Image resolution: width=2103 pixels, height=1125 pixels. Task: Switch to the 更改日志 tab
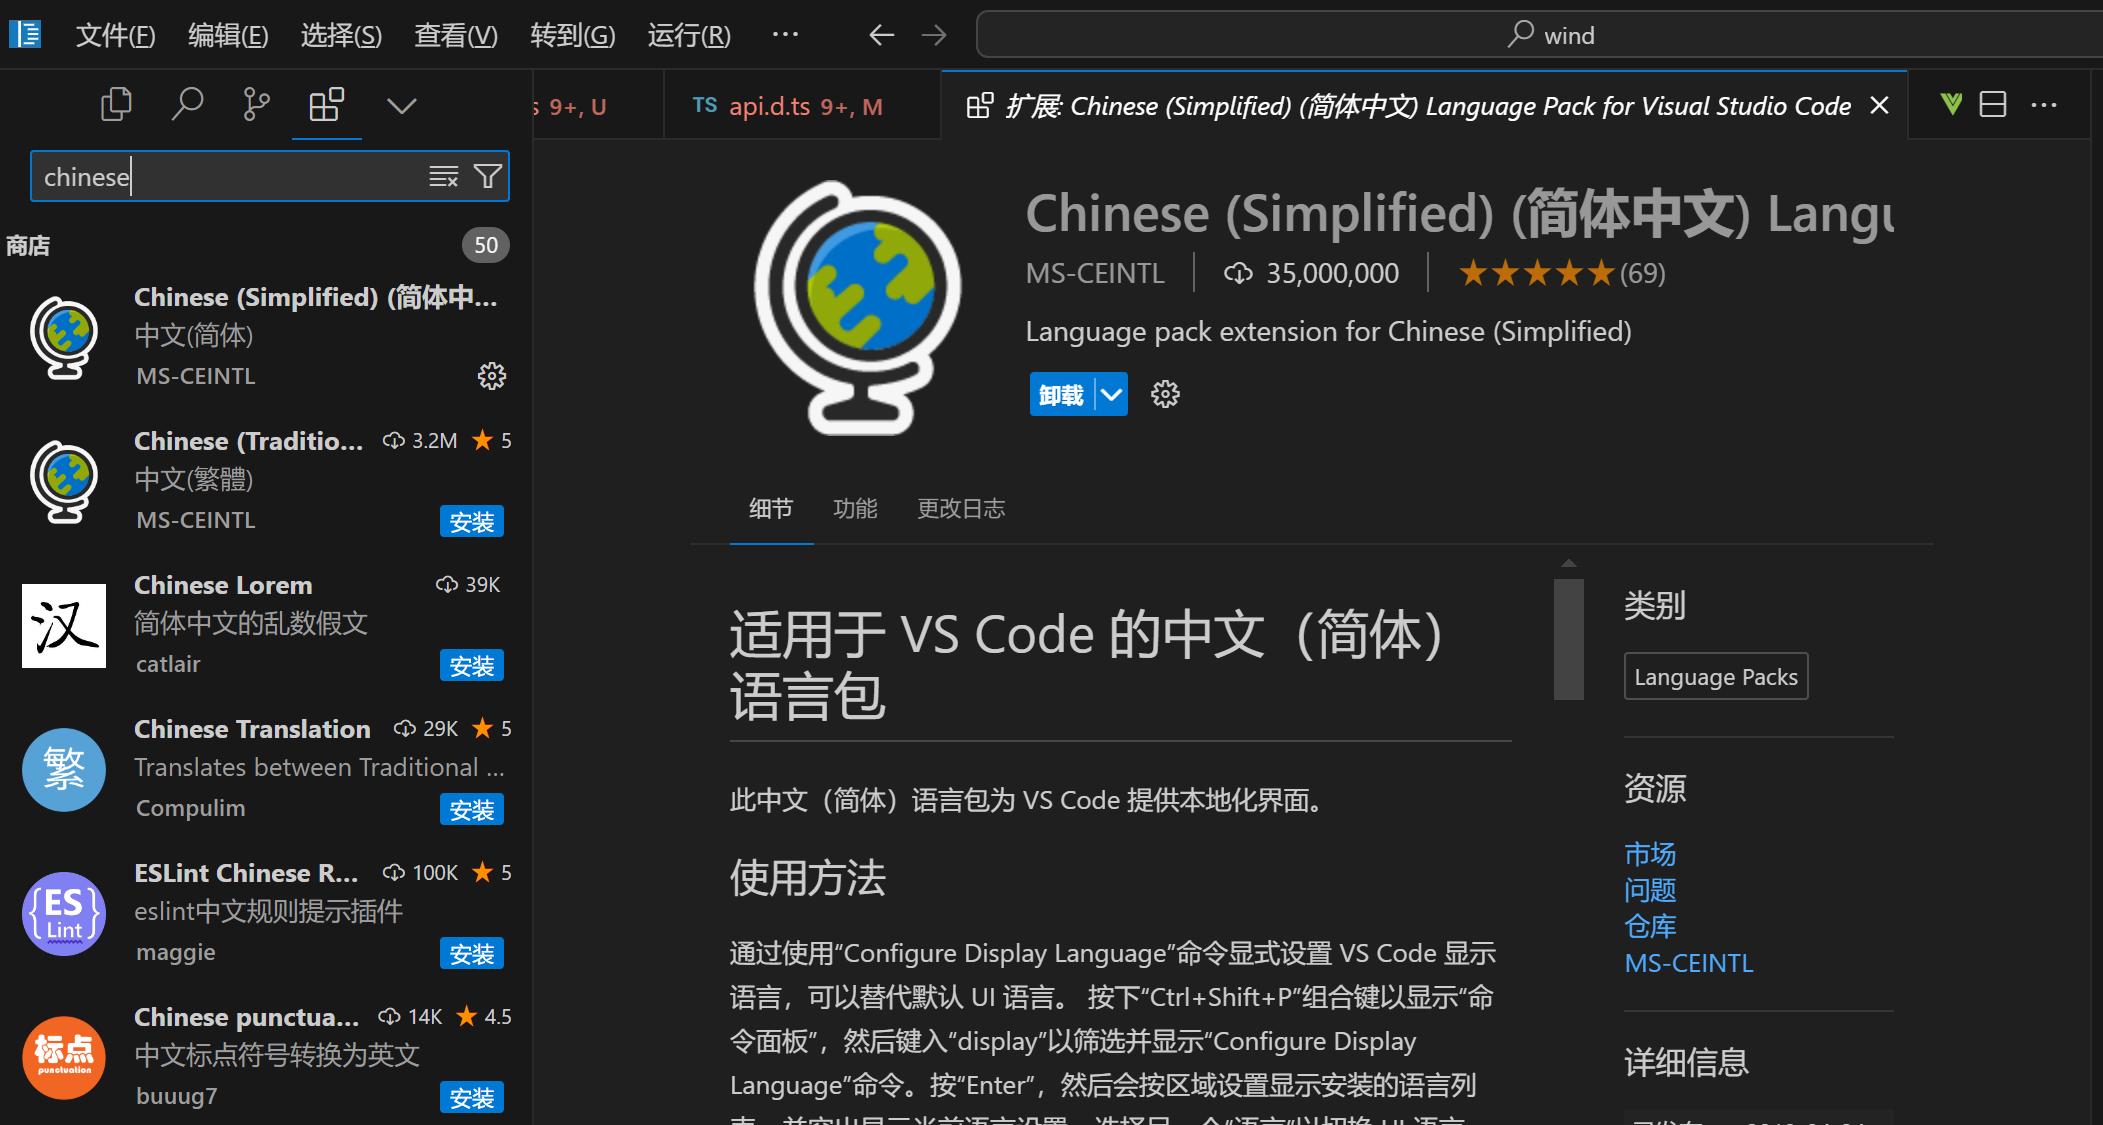960,509
